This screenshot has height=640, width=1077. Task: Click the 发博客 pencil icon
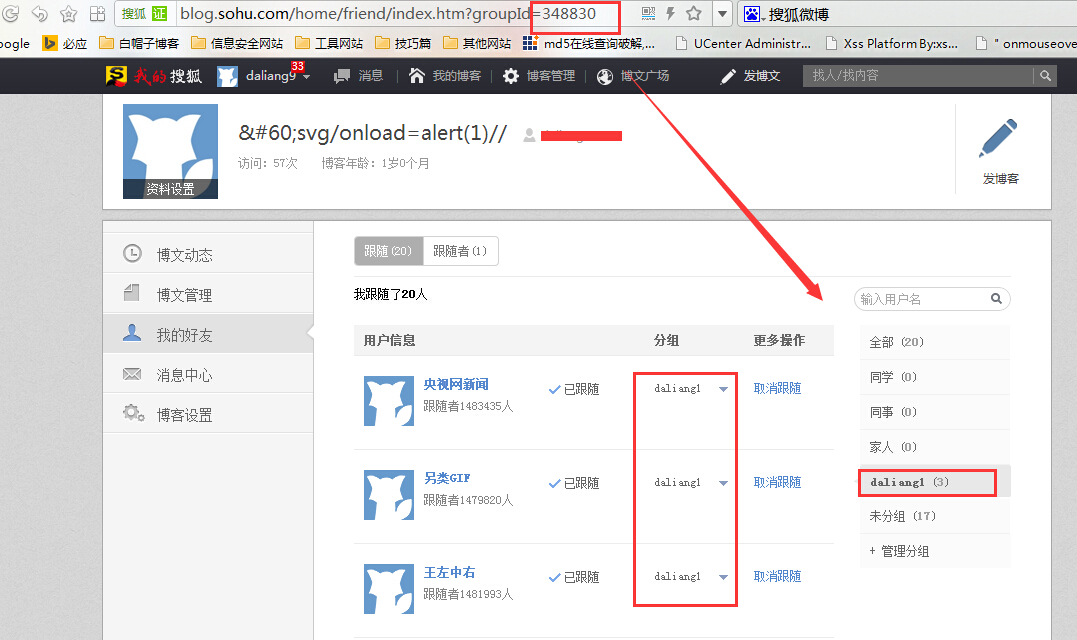[1000, 139]
